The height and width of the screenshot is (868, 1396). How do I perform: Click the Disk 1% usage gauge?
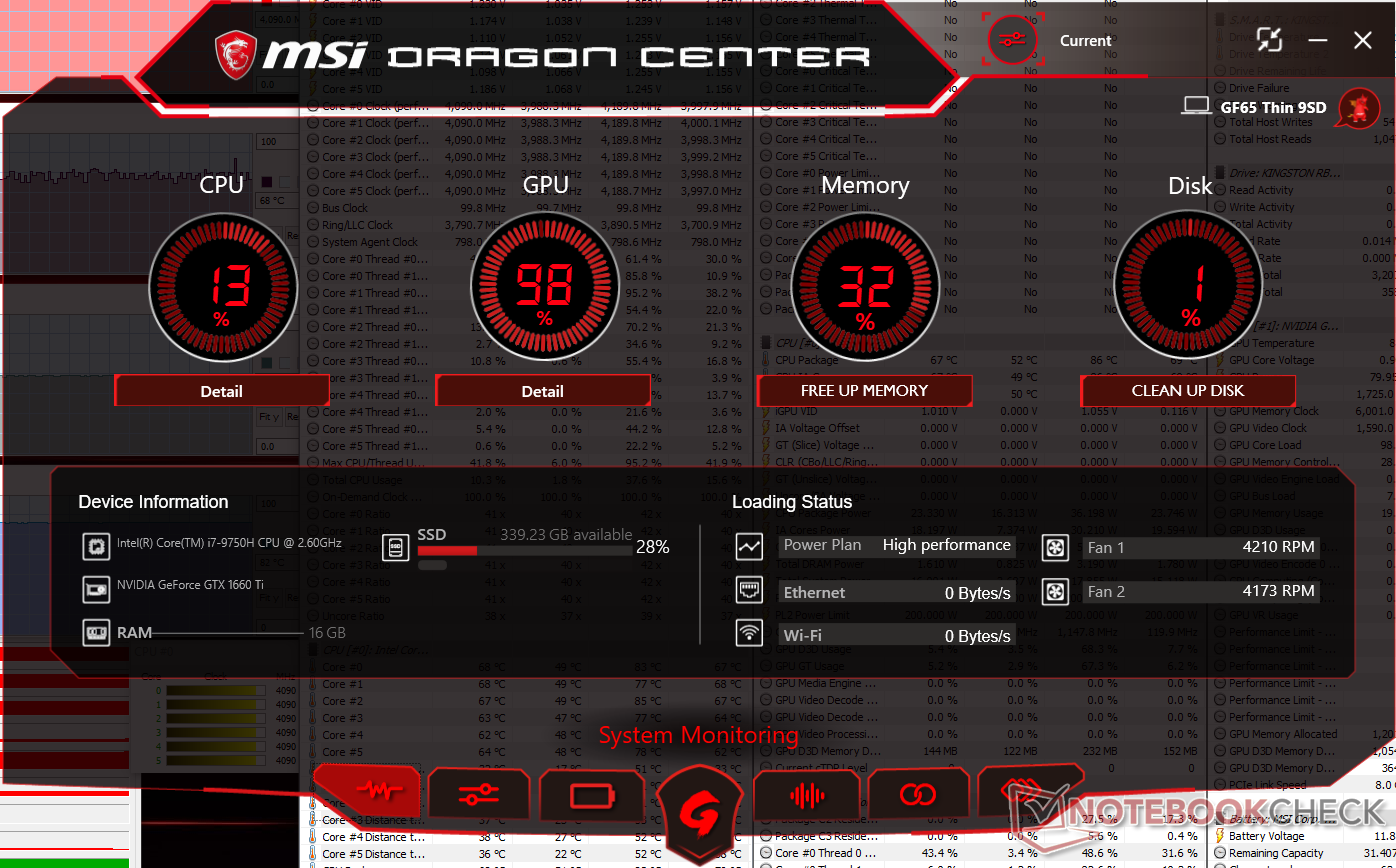(1189, 285)
